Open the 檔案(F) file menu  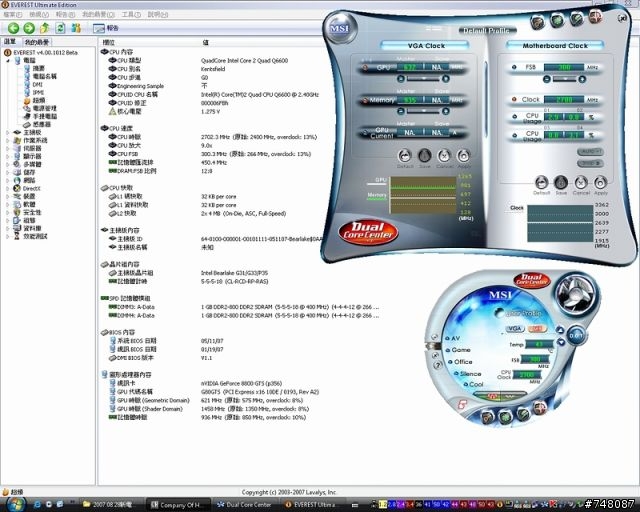coord(13,15)
